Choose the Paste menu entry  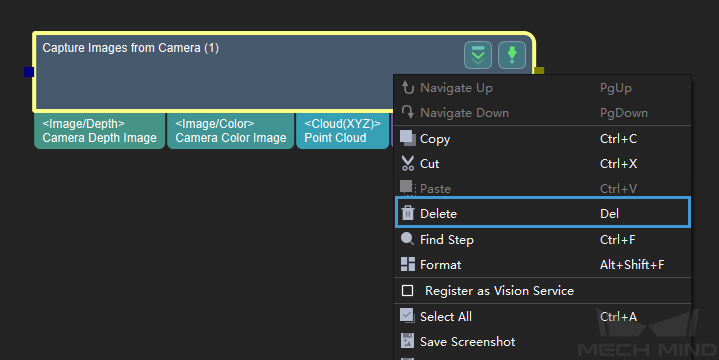click(543, 188)
